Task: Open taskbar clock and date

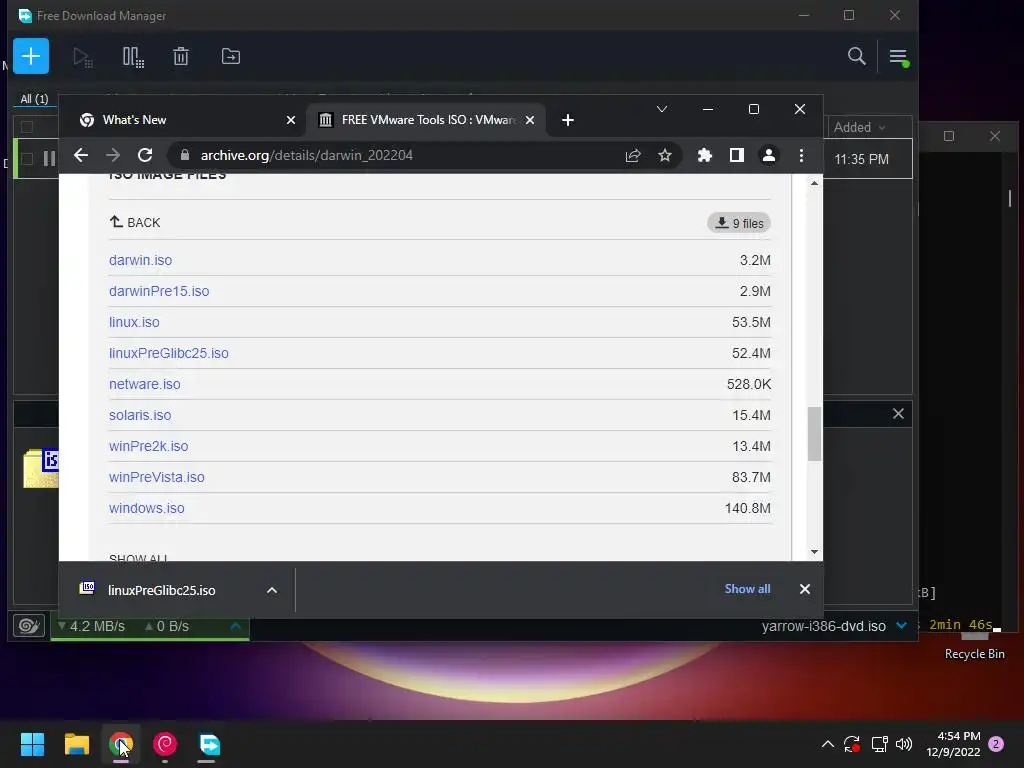Action: point(953,744)
